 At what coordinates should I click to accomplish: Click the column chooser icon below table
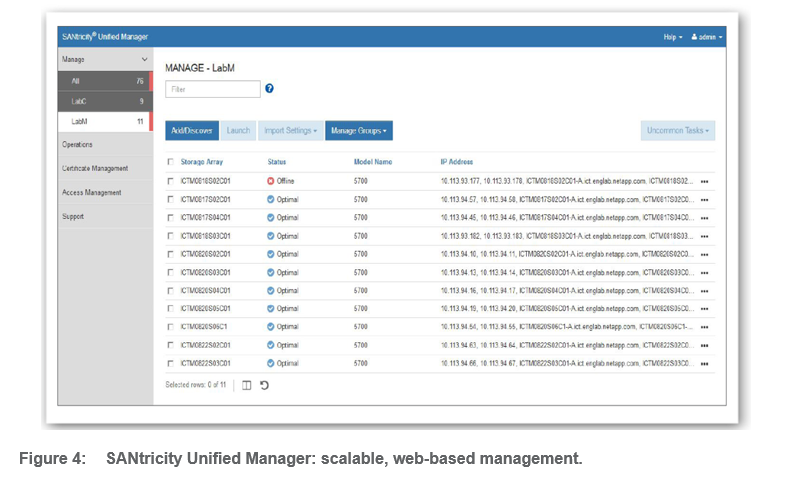(x=247, y=386)
